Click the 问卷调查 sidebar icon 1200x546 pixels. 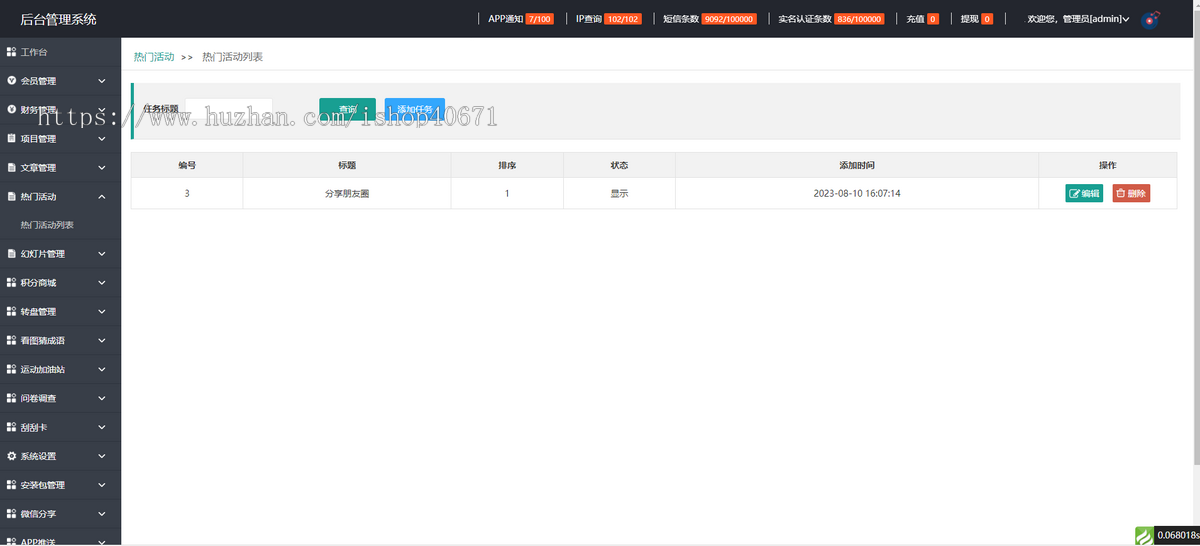click(x=11, y=399)
